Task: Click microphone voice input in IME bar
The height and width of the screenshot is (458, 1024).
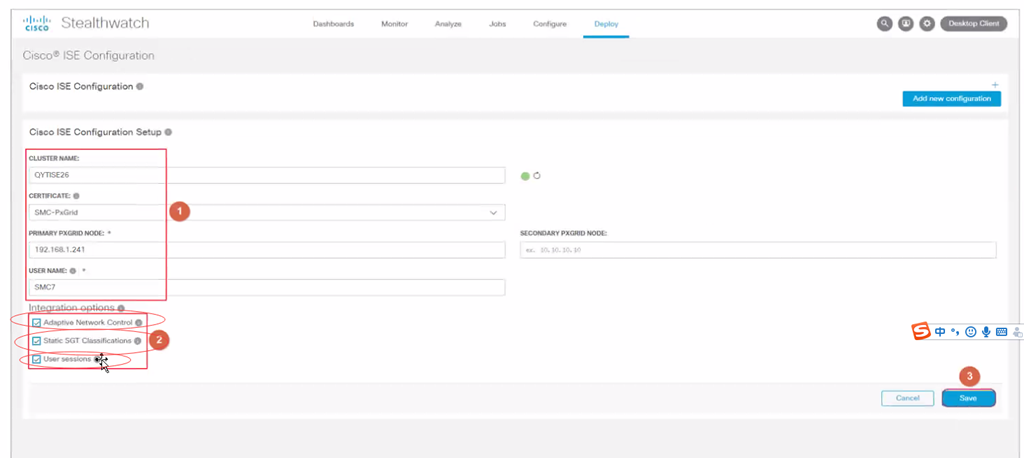Action: [985, 332]
